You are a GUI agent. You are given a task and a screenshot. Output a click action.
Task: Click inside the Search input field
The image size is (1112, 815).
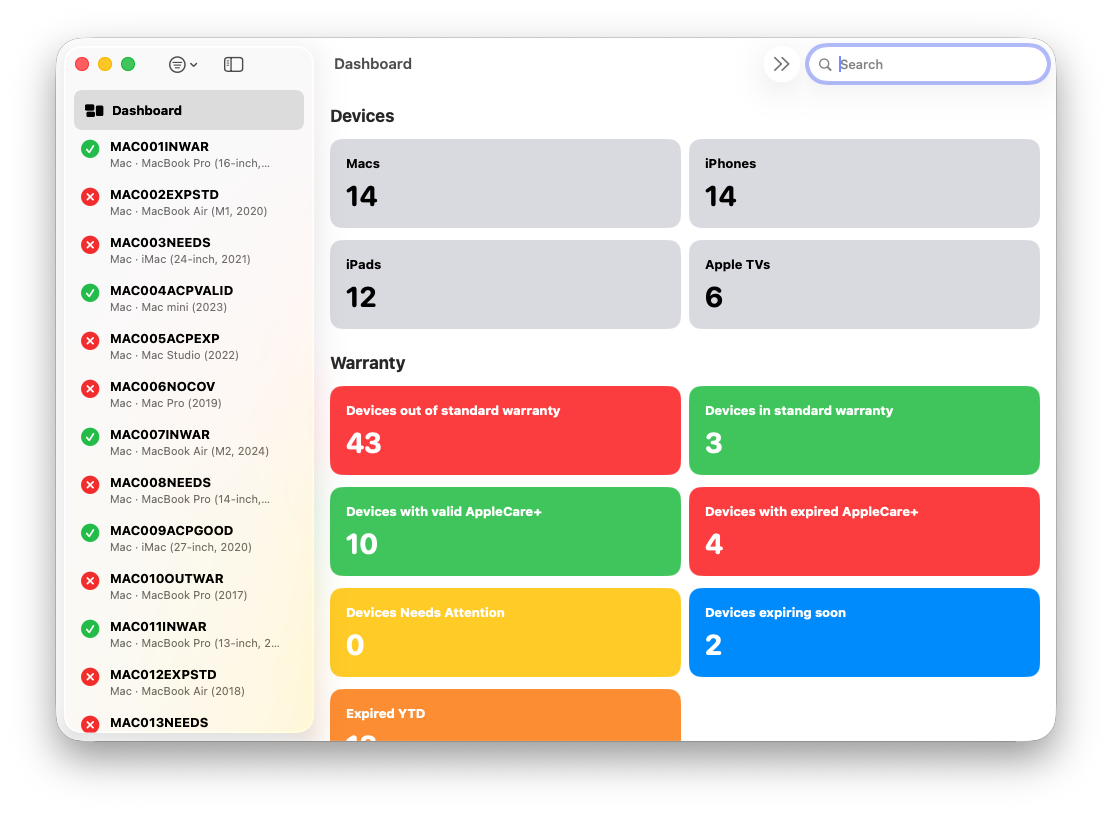click(x=930, y=64)
